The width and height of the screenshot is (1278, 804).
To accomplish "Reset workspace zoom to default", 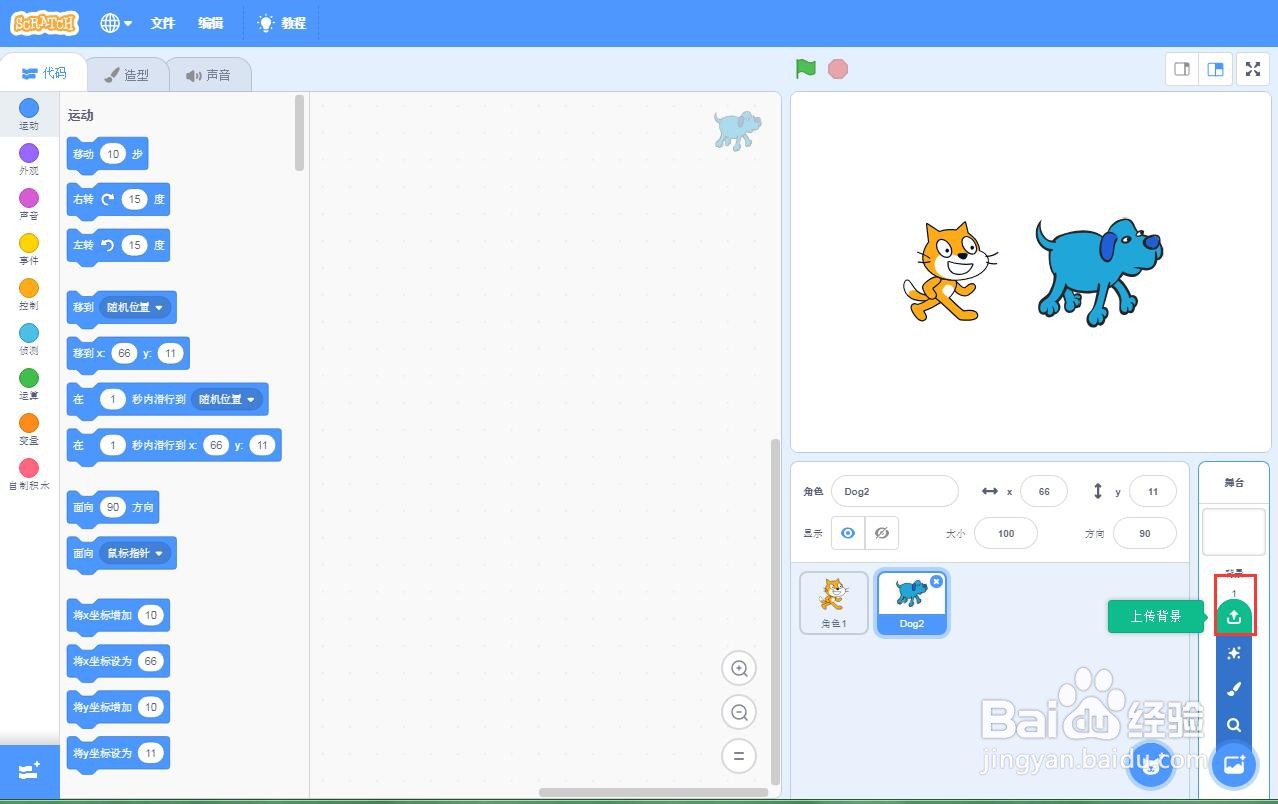I will (739, 756).
